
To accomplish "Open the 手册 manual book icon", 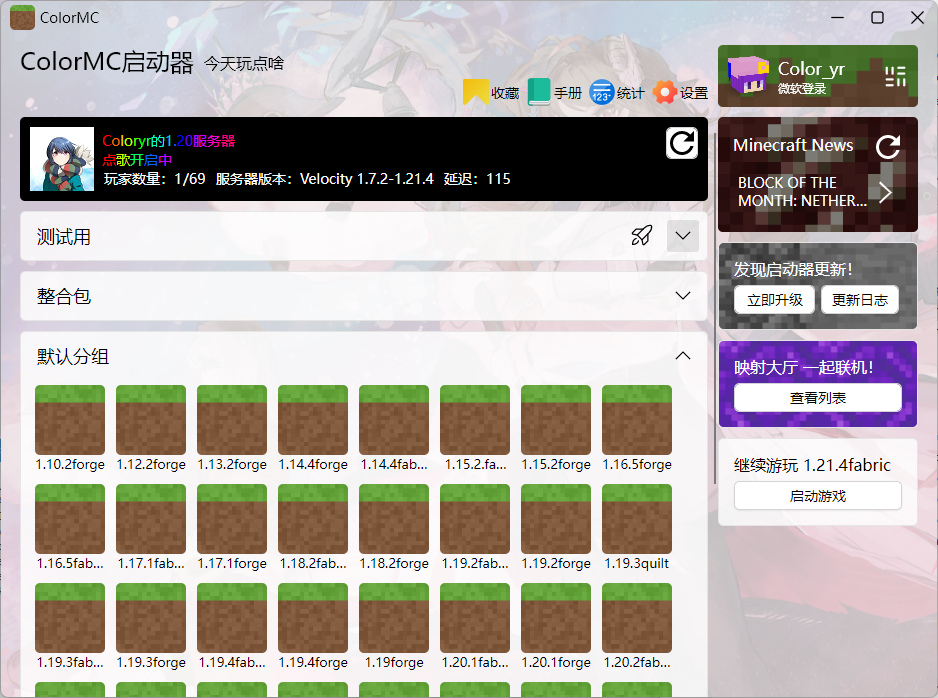I will [540, 93].
